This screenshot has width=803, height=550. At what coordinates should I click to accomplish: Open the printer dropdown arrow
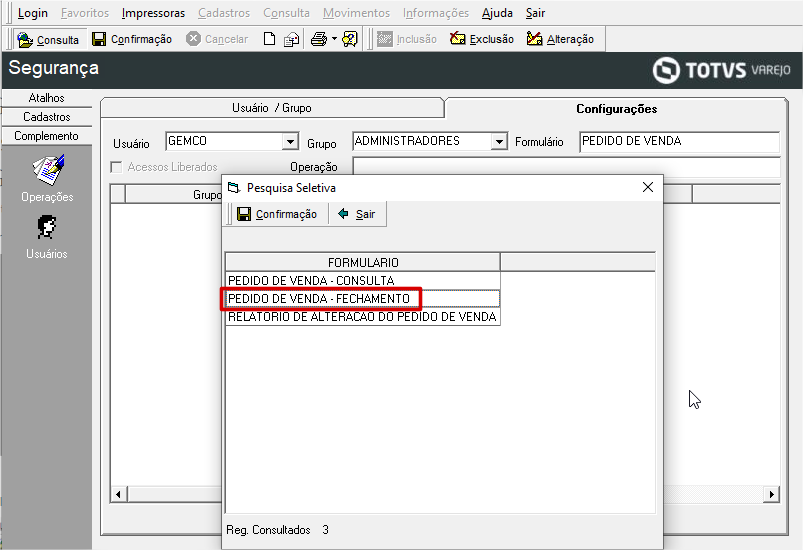(334, 39)
